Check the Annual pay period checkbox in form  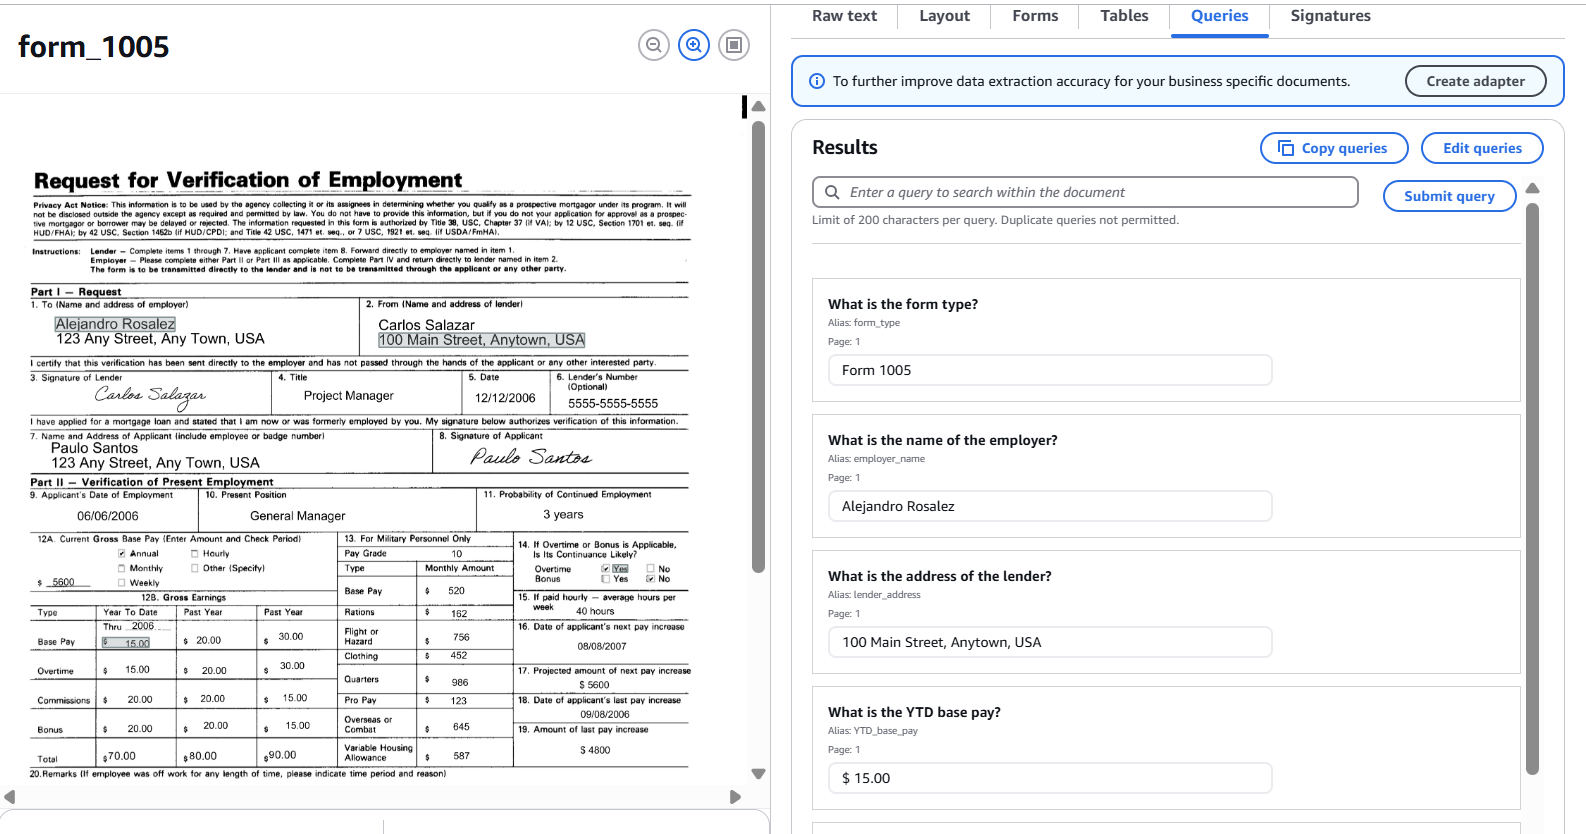tap(122, 553)
